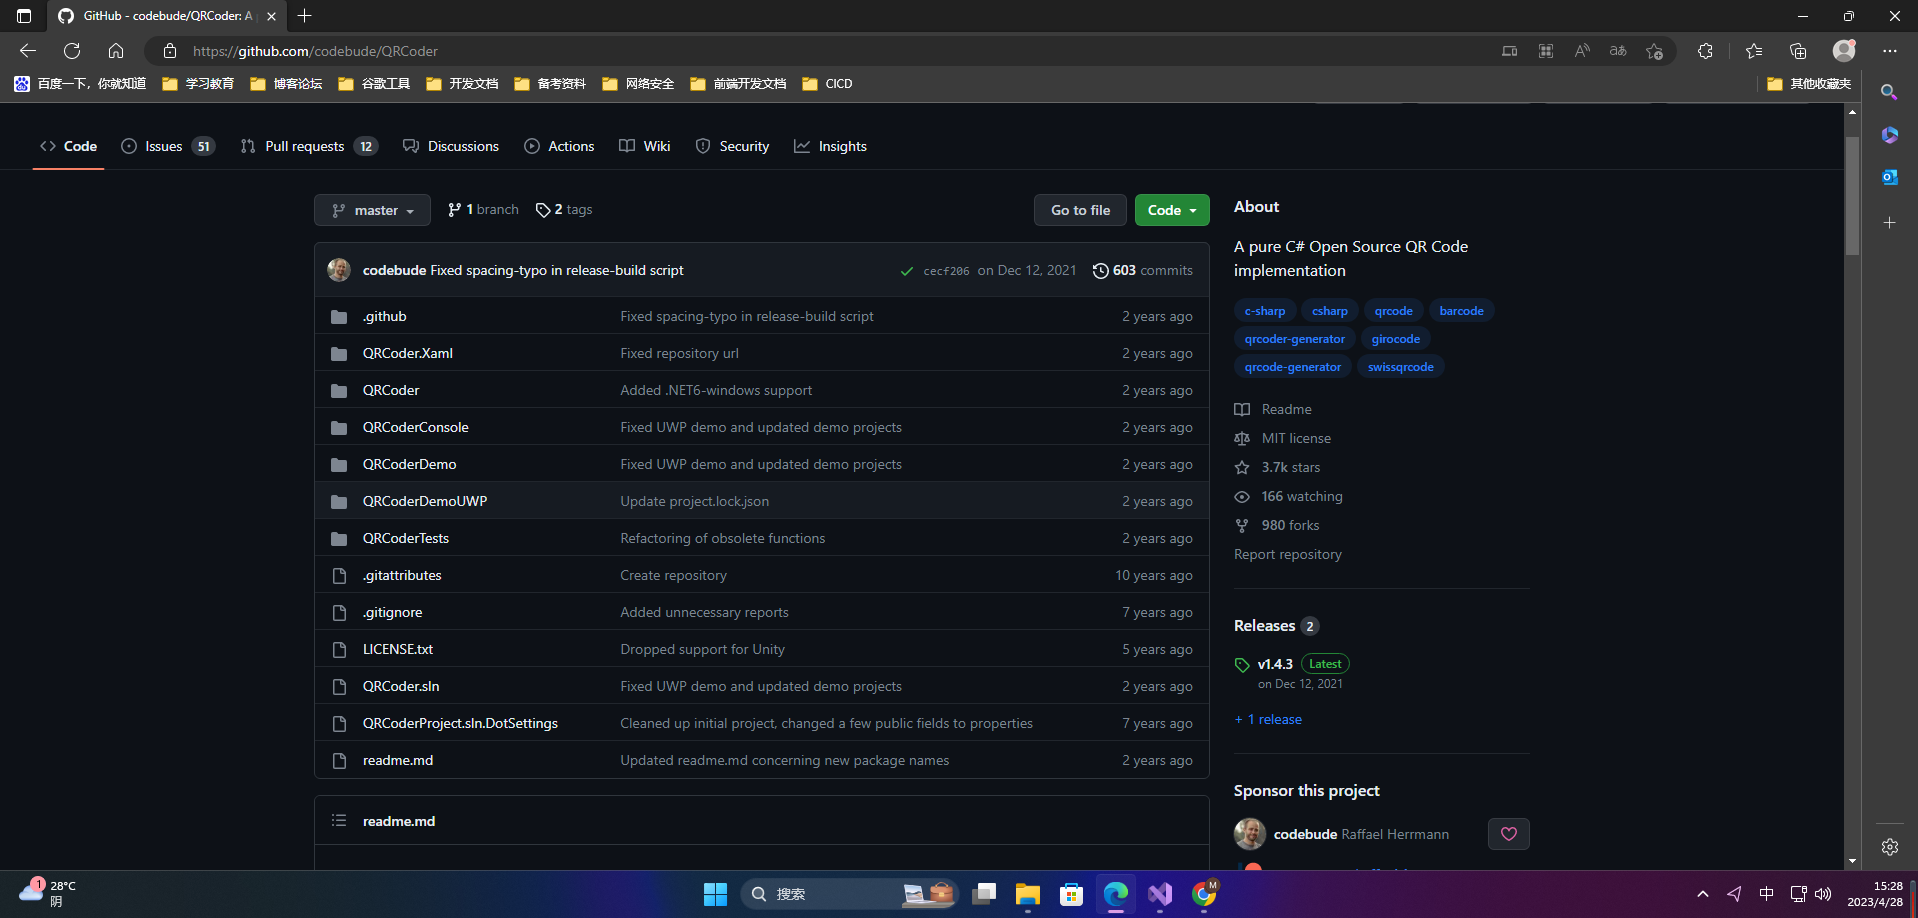Open the CICD bookmarks folder
The height and width of the screenshot is (918, 1918).
tap(828, 84)
